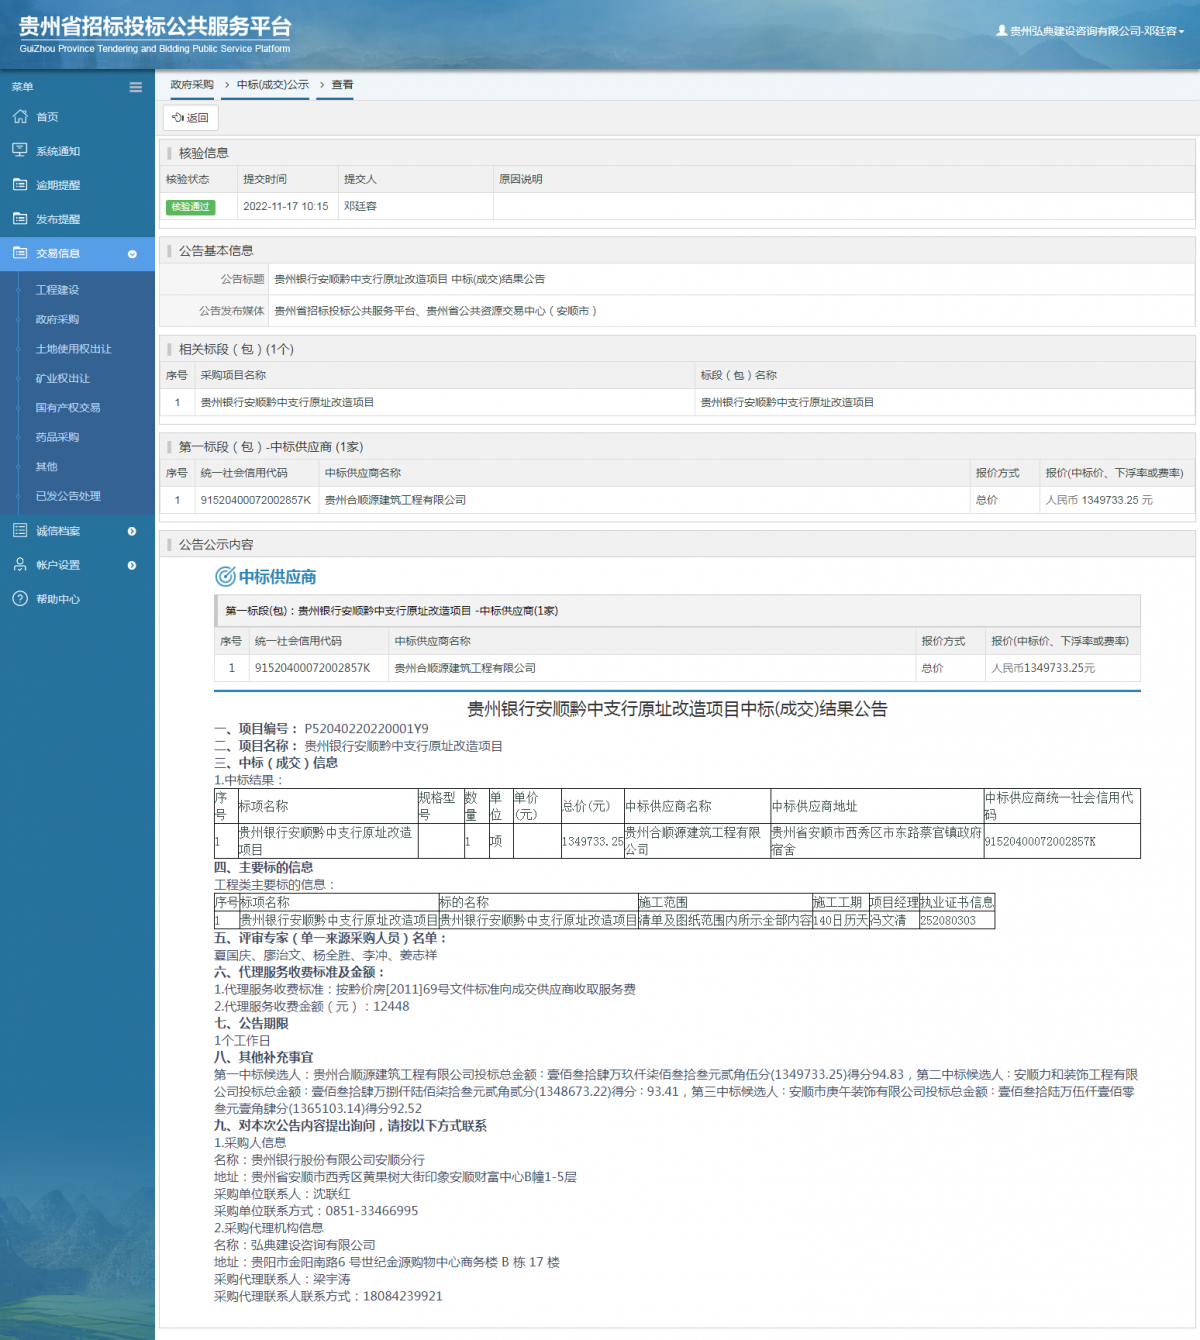Click the hamburger menu collapse icon
The width and height of the screenshot is (1200, 1340).
[x=136, y=87]
